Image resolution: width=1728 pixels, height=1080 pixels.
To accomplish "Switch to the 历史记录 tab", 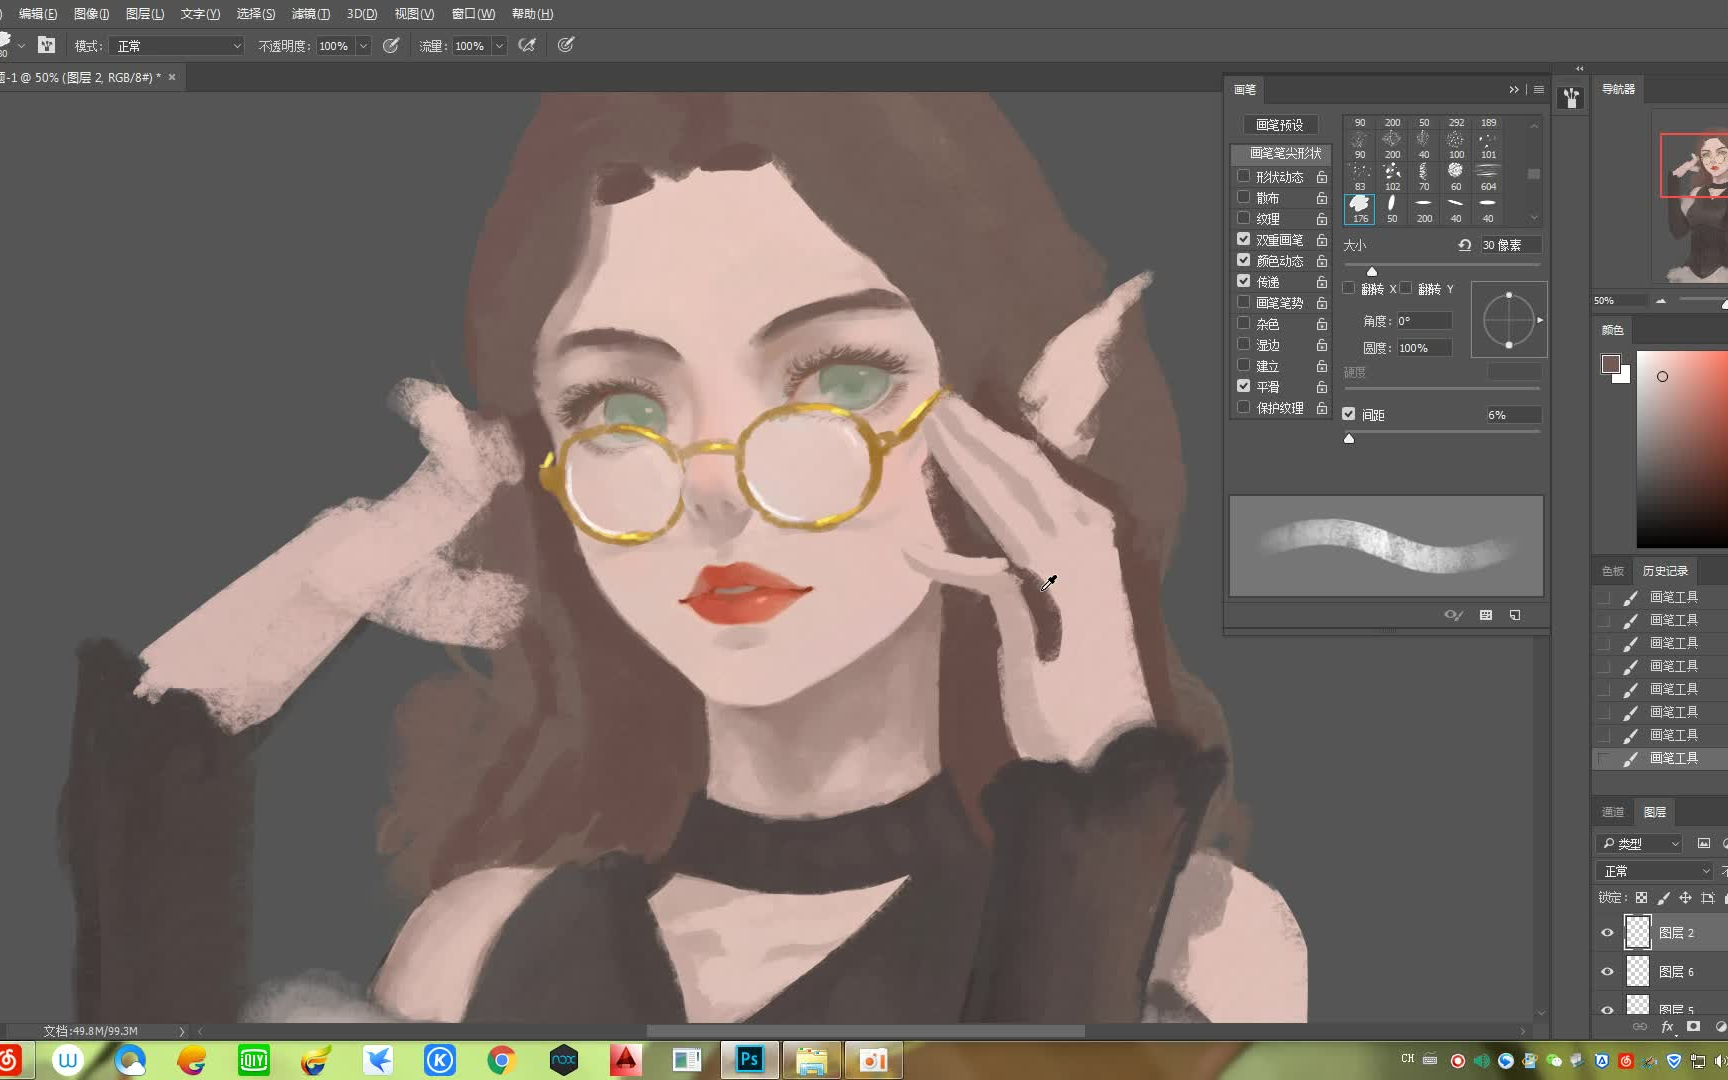I will click(x=1665, y=571).
